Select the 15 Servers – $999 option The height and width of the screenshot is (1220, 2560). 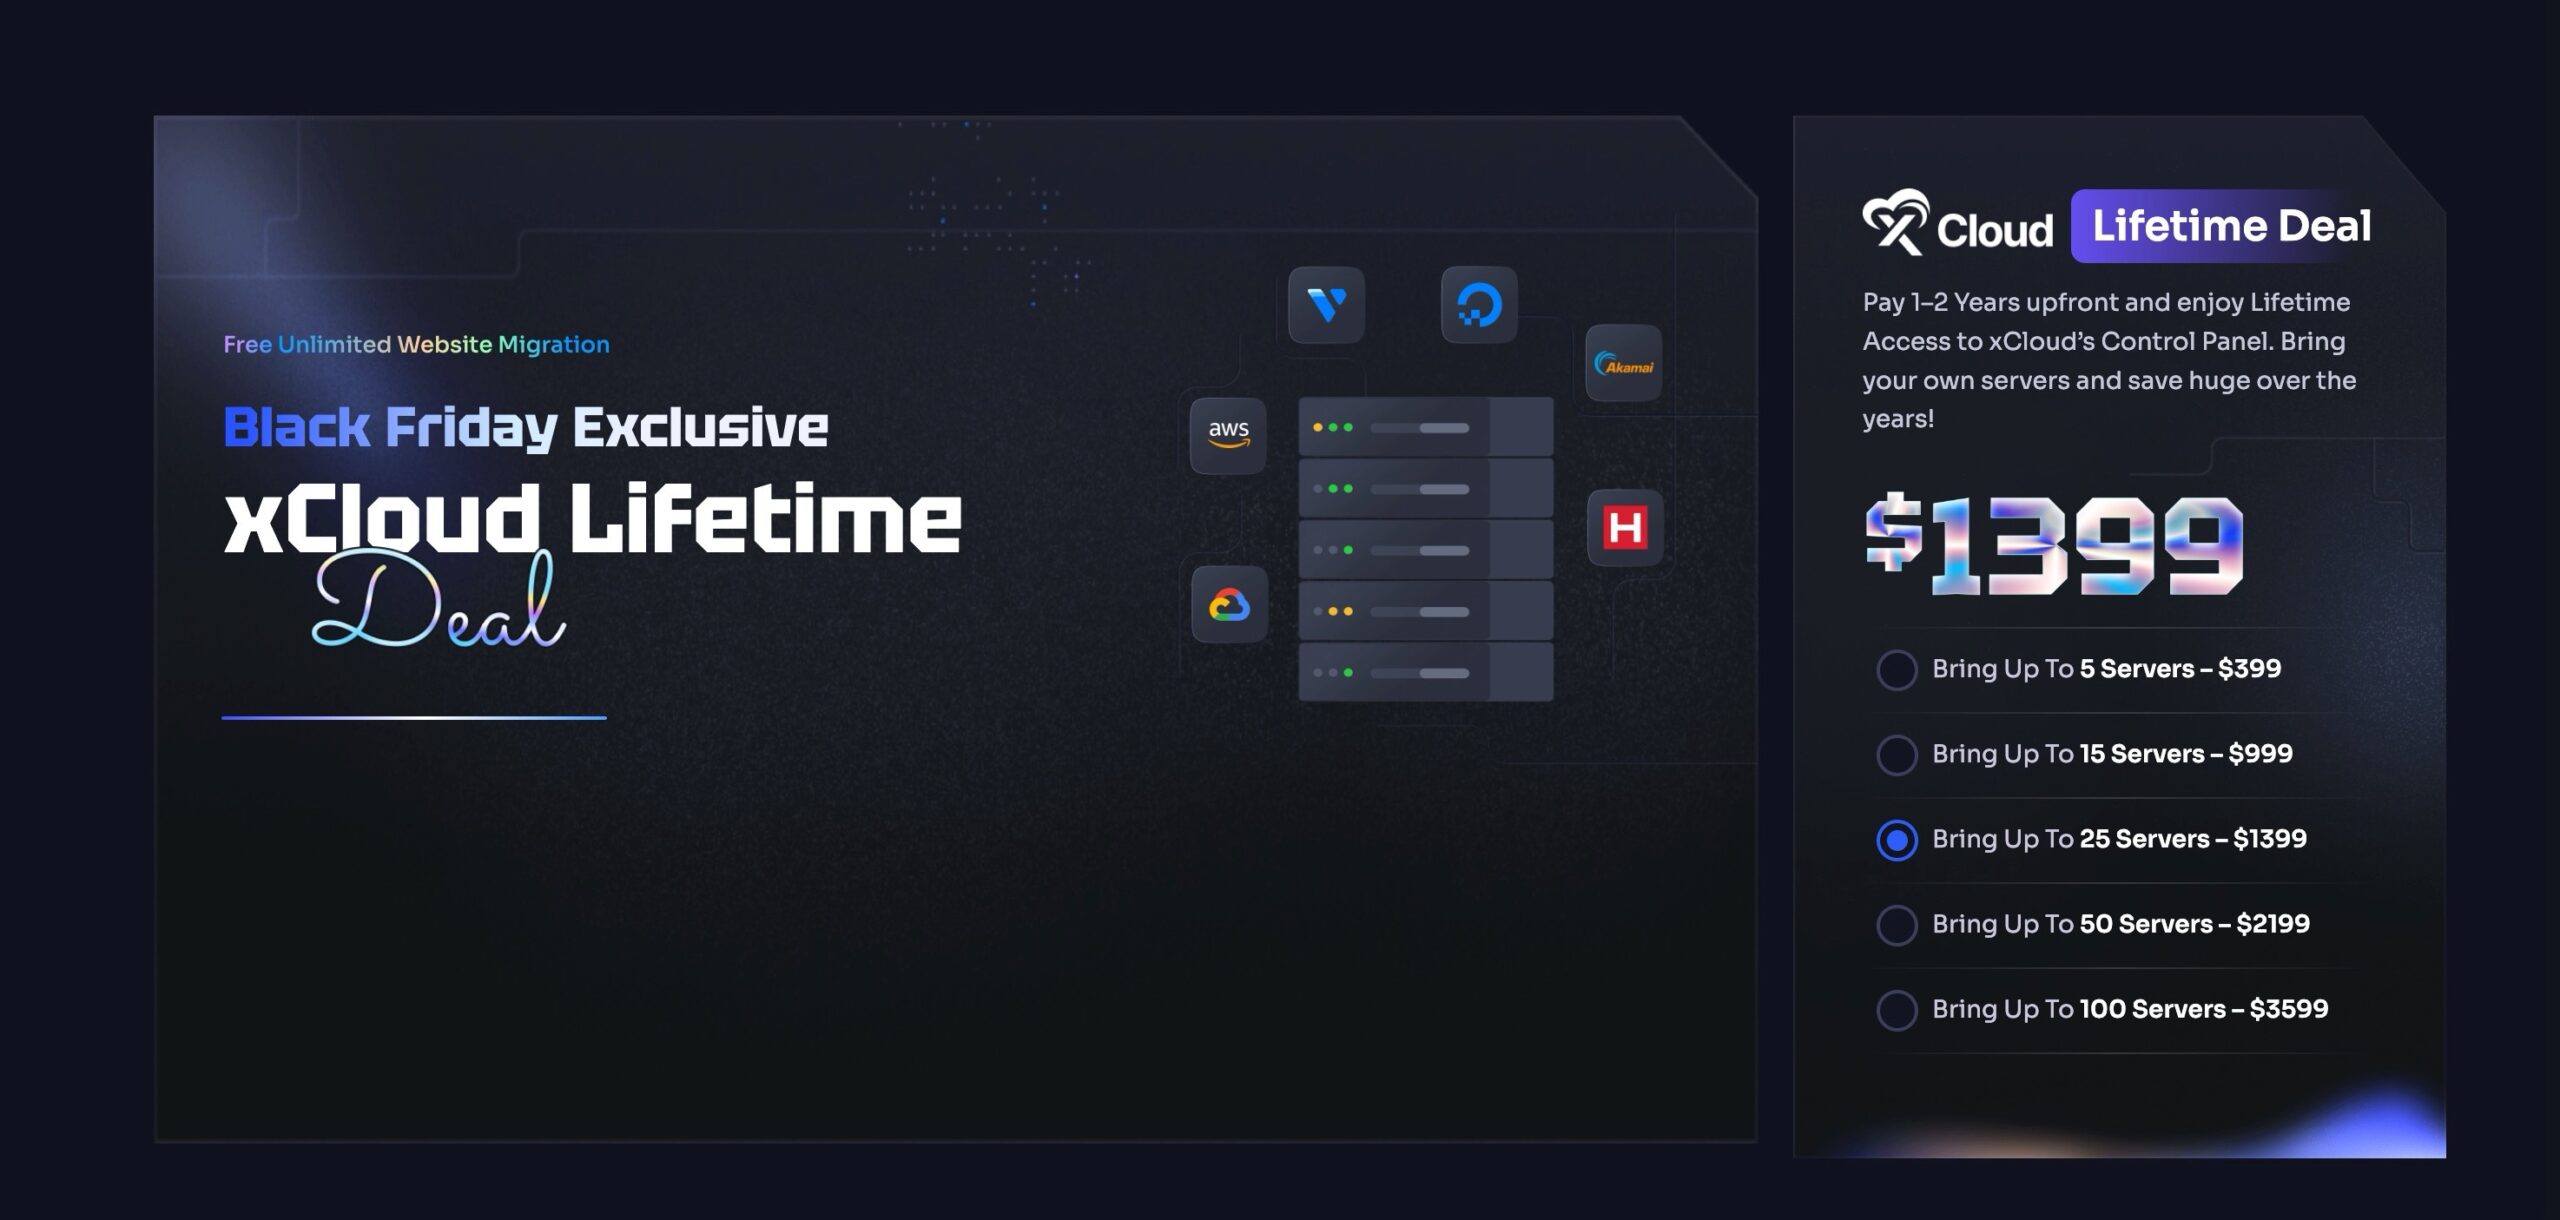(x=1896, y=755)
